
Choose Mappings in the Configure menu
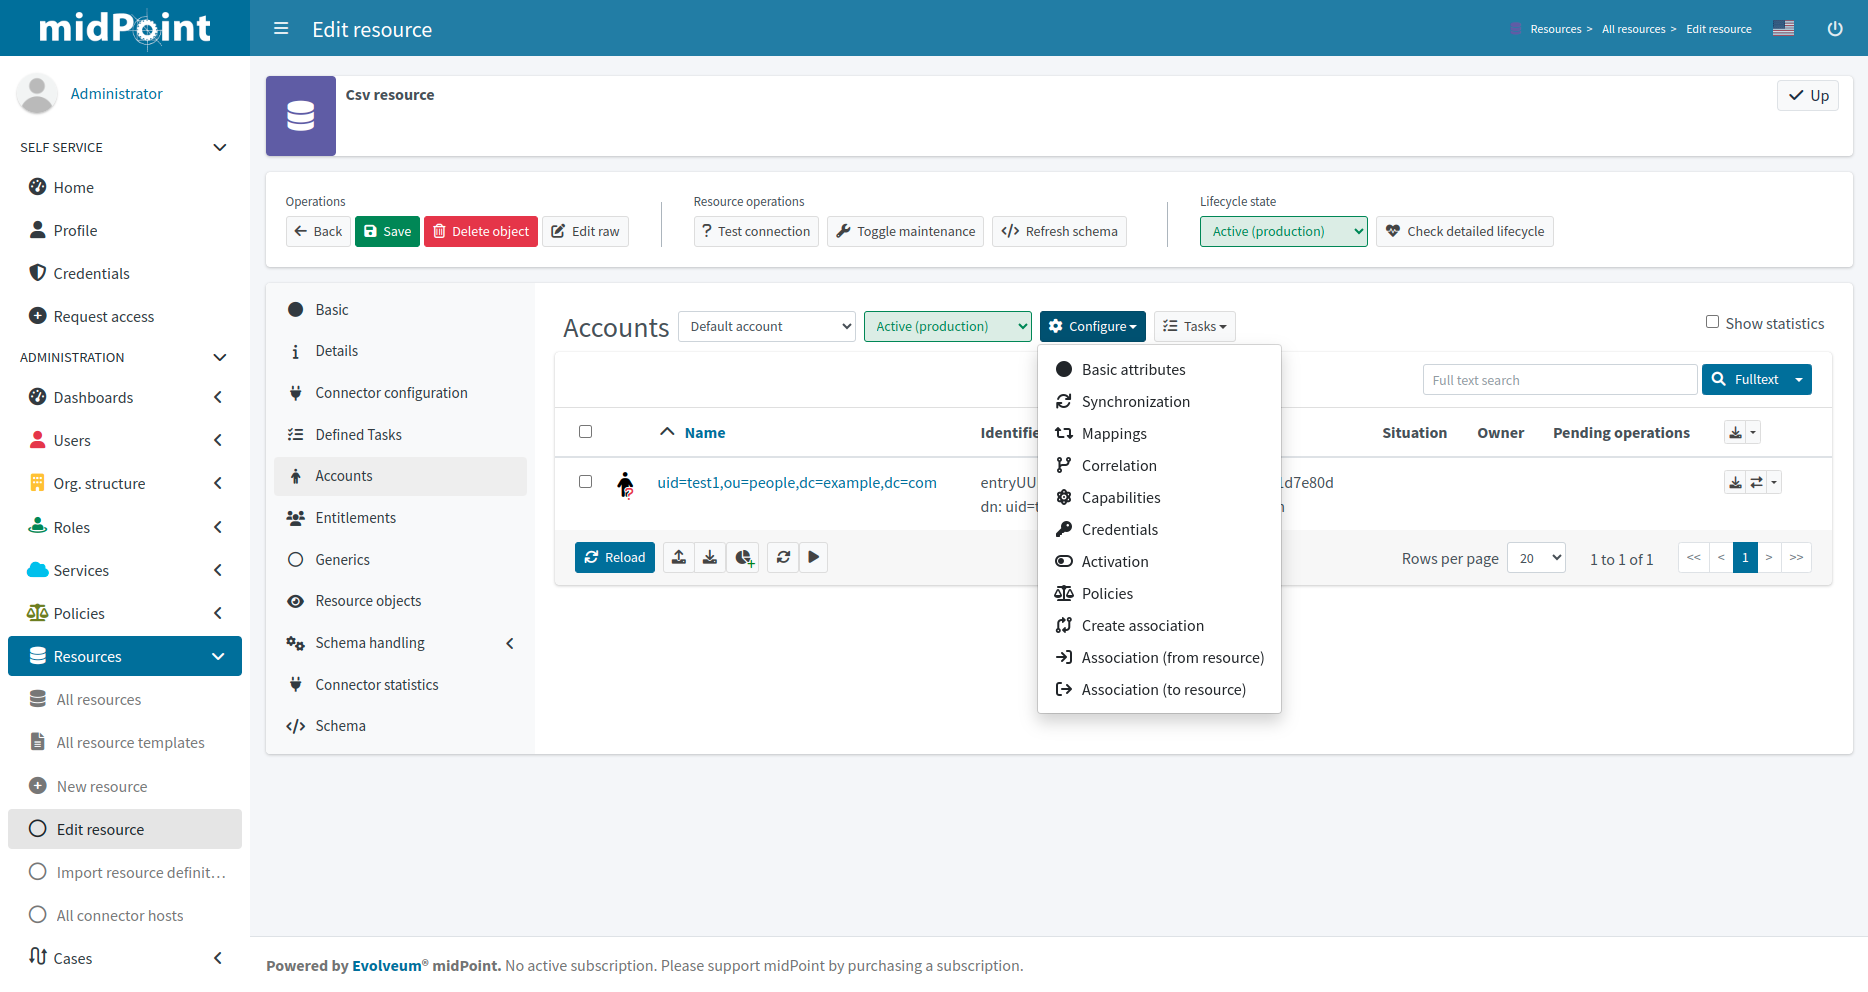(x=1113, y=434)
